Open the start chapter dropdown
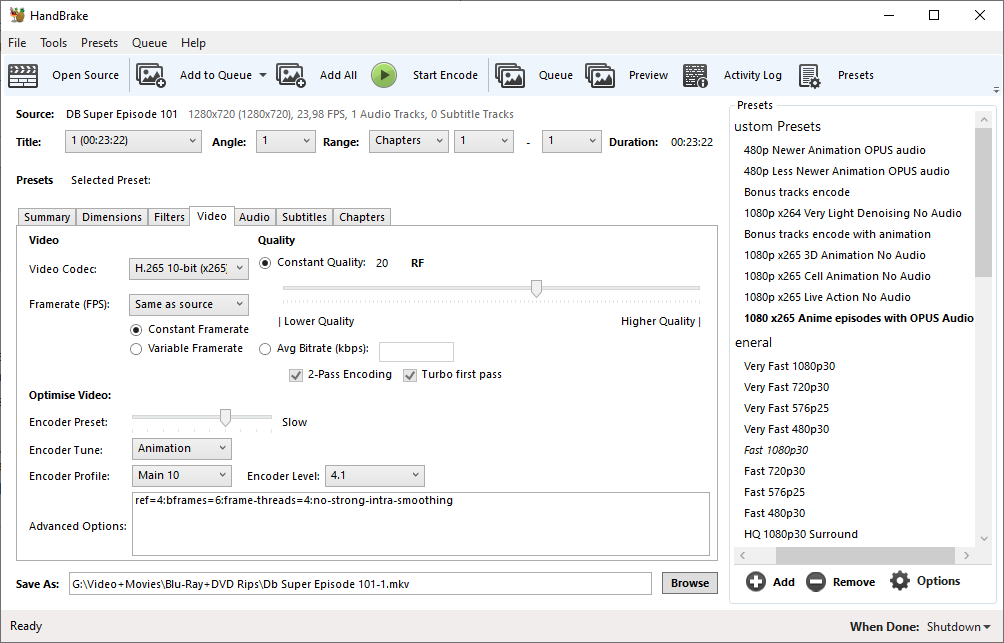This screenshot has height=643, width=1004. 483,141
